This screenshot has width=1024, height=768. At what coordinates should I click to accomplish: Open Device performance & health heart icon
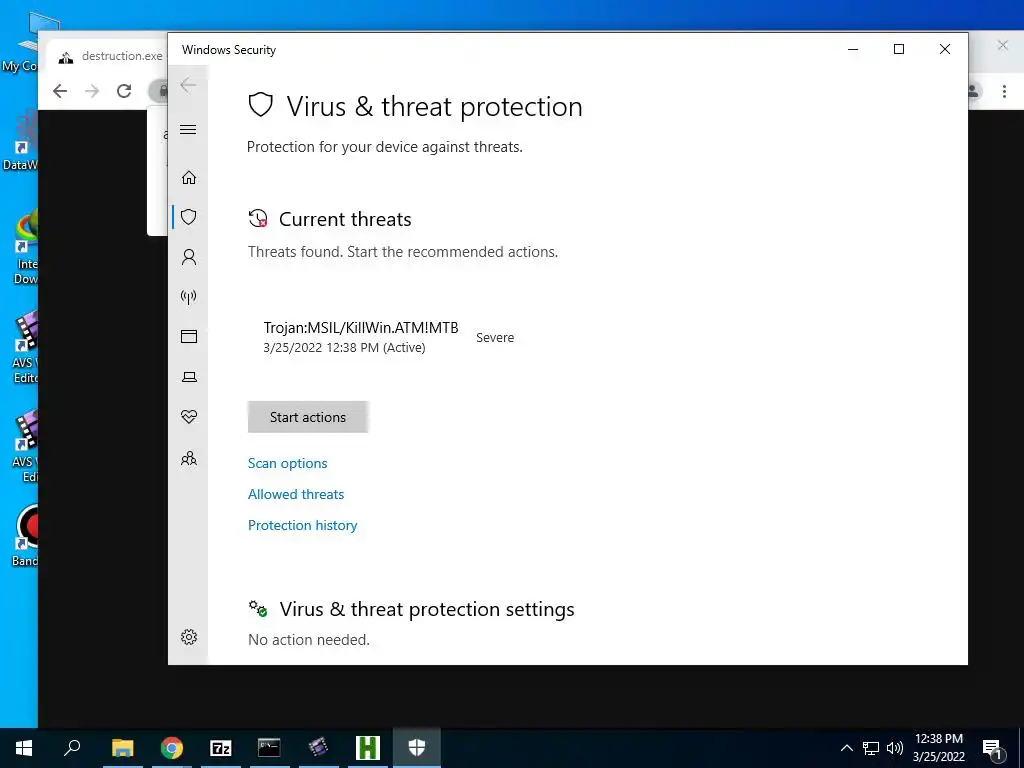(189, 417)
